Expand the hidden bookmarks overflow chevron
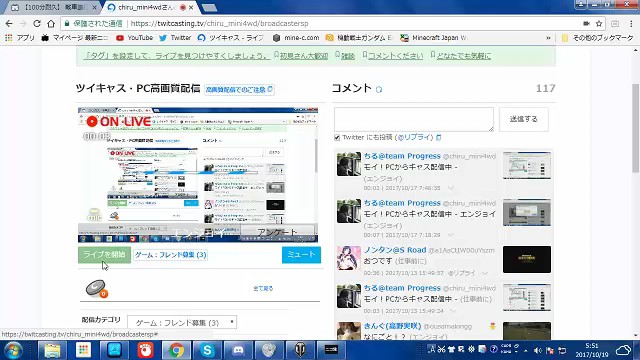 pyautogui.click(x=548, y=38)
